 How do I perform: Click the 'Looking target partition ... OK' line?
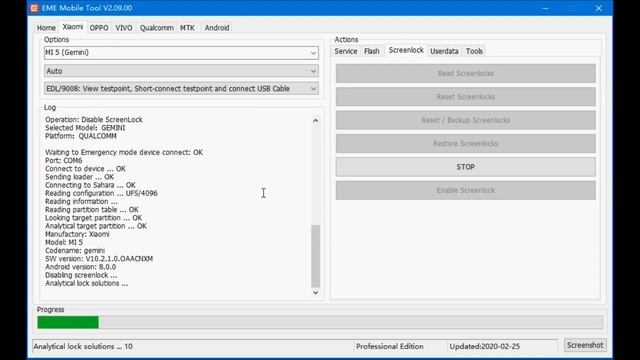tap(93, 218)
